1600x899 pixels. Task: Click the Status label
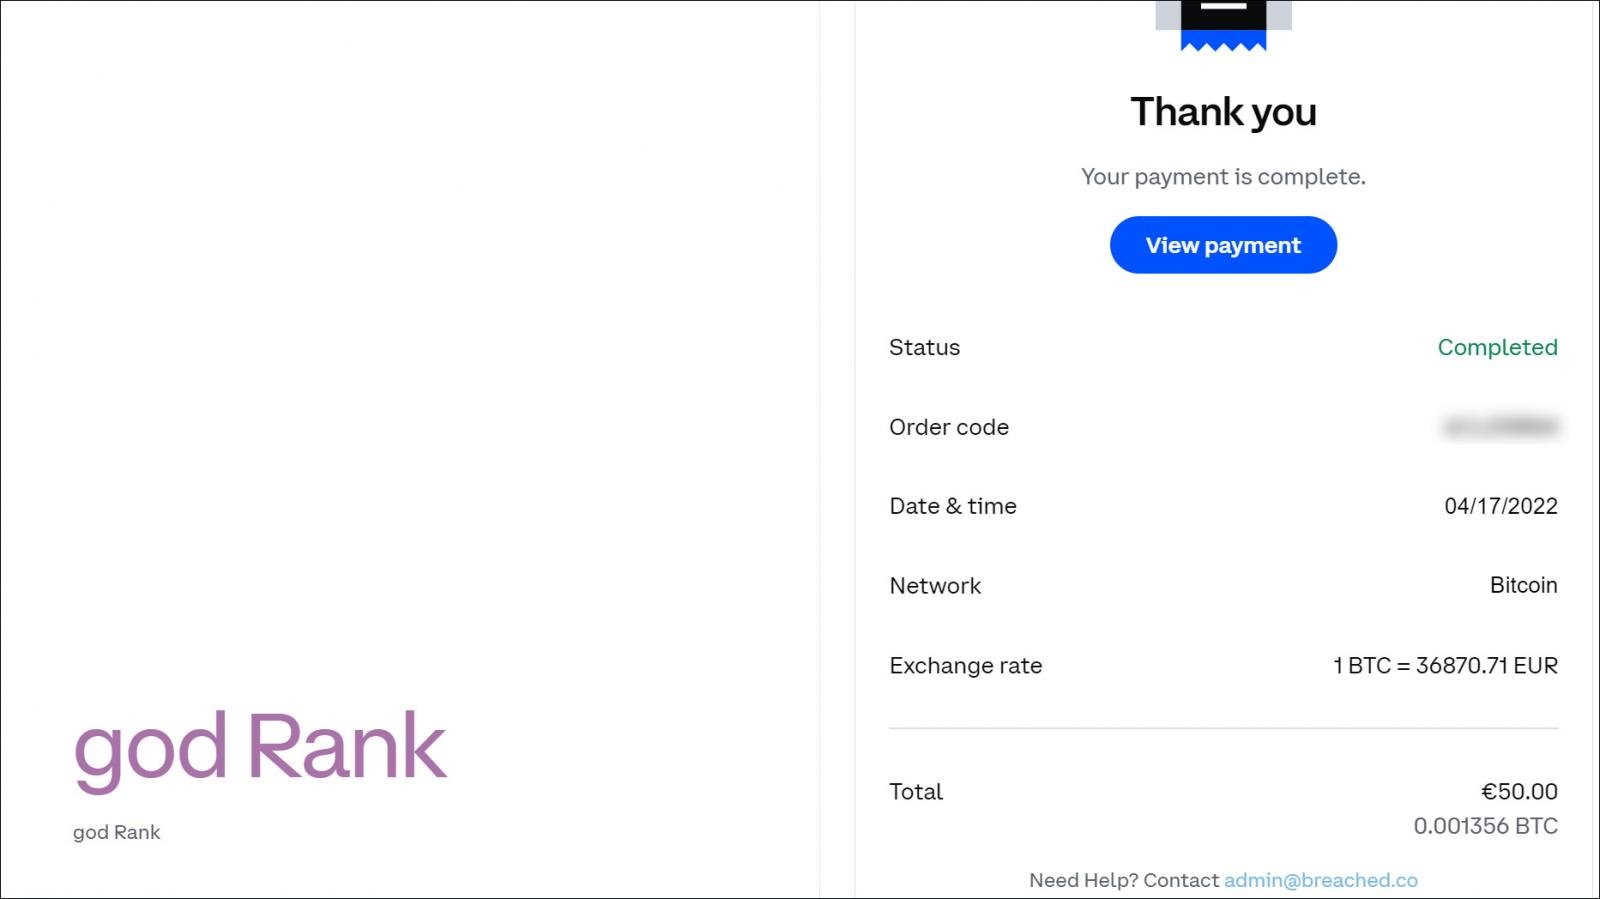[x=924, y=347]
